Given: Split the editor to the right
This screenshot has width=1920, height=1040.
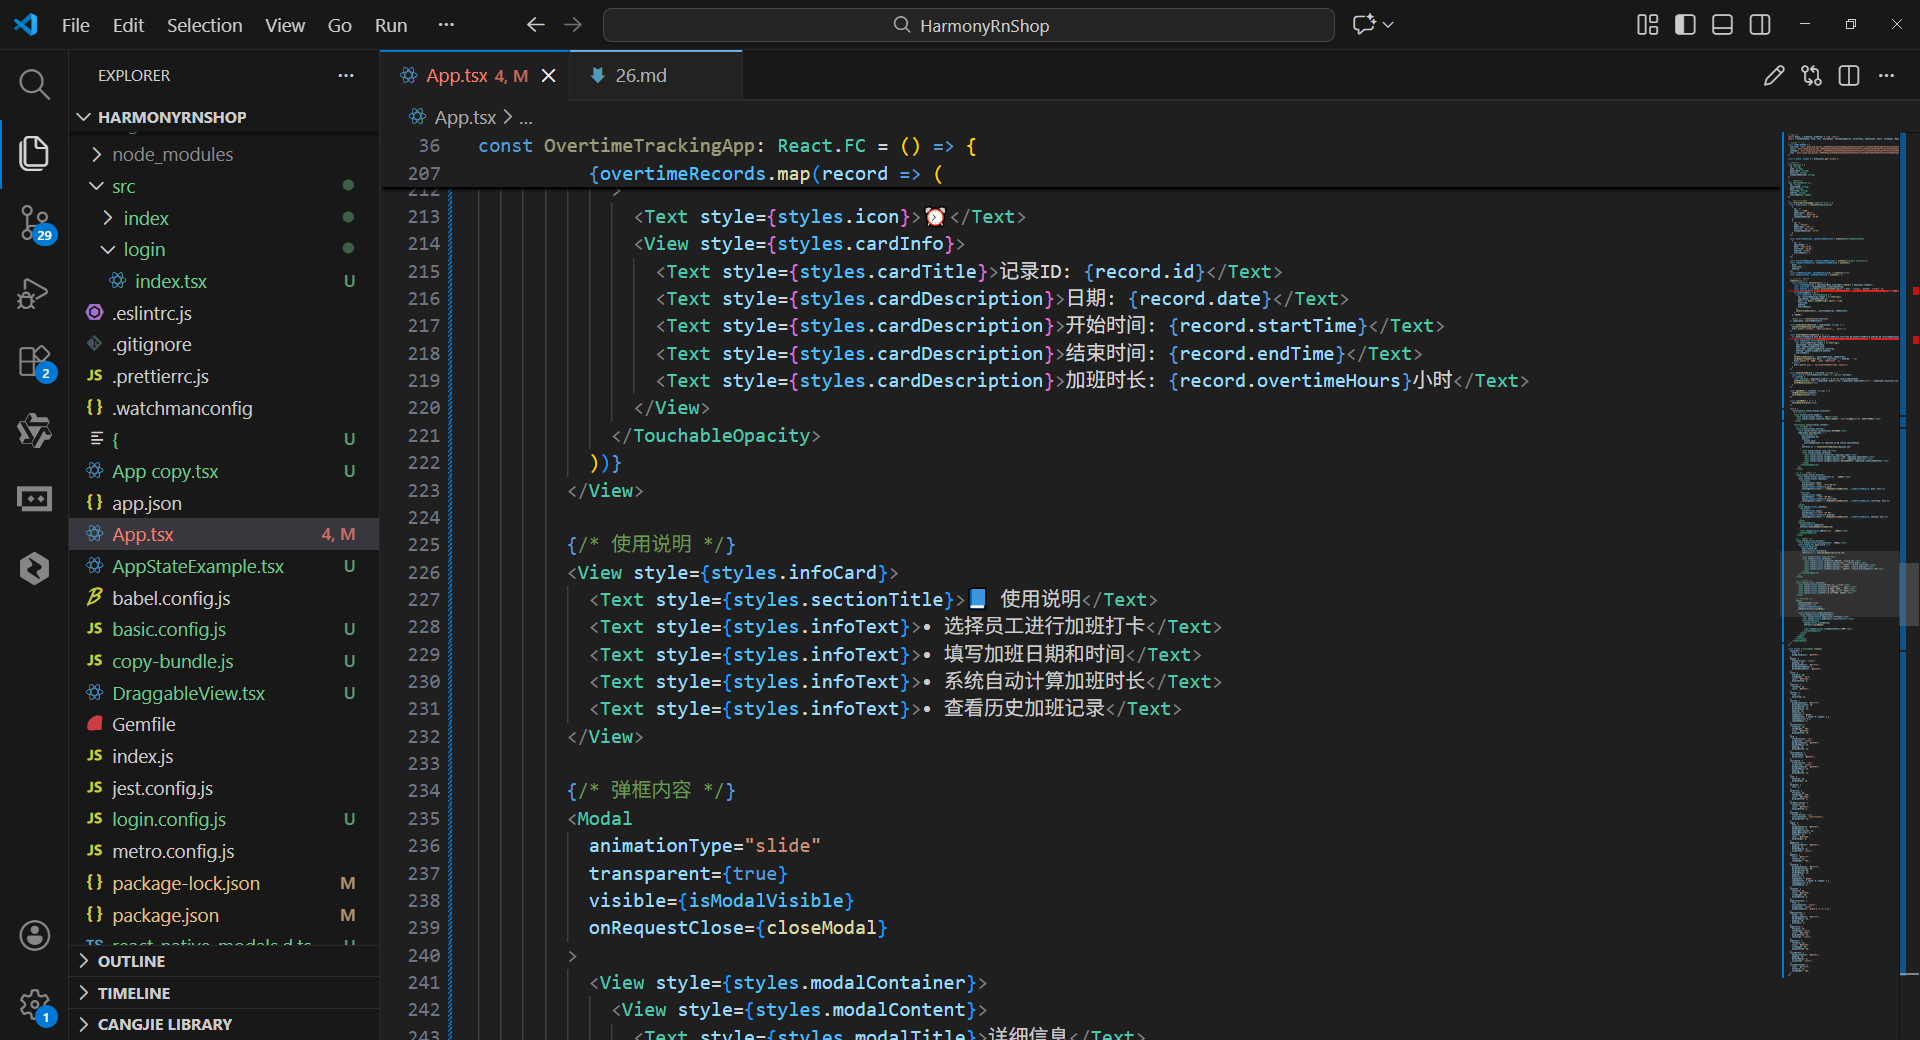Looking at the screenshot, I should point(1849,76).
